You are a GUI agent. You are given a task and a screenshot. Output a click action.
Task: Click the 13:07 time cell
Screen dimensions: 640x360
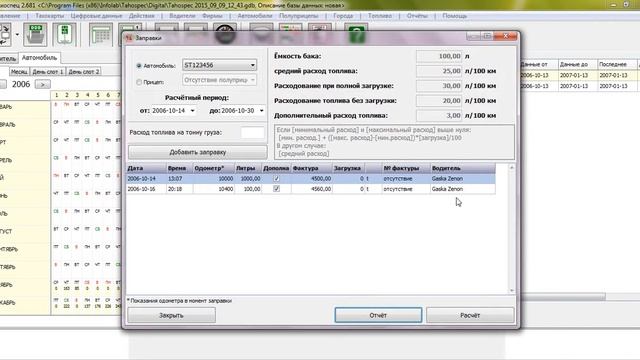[x=179, y=179]
